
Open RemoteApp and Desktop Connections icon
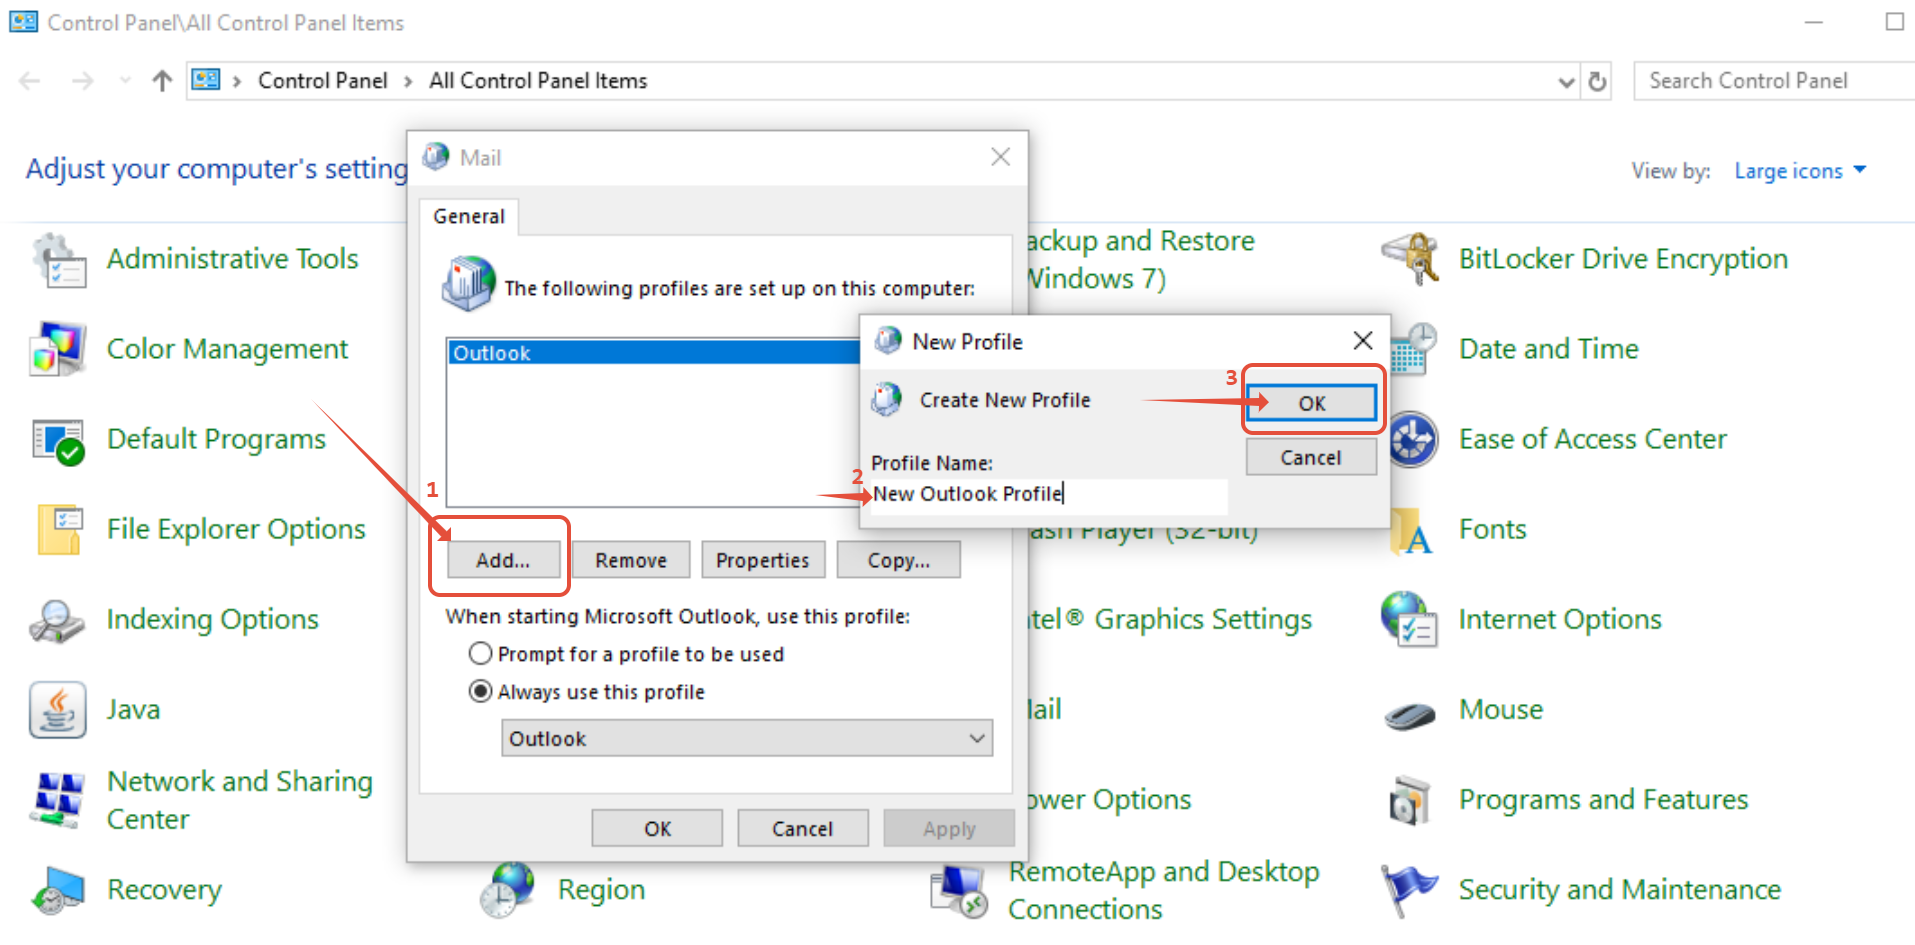pos(959,890)
